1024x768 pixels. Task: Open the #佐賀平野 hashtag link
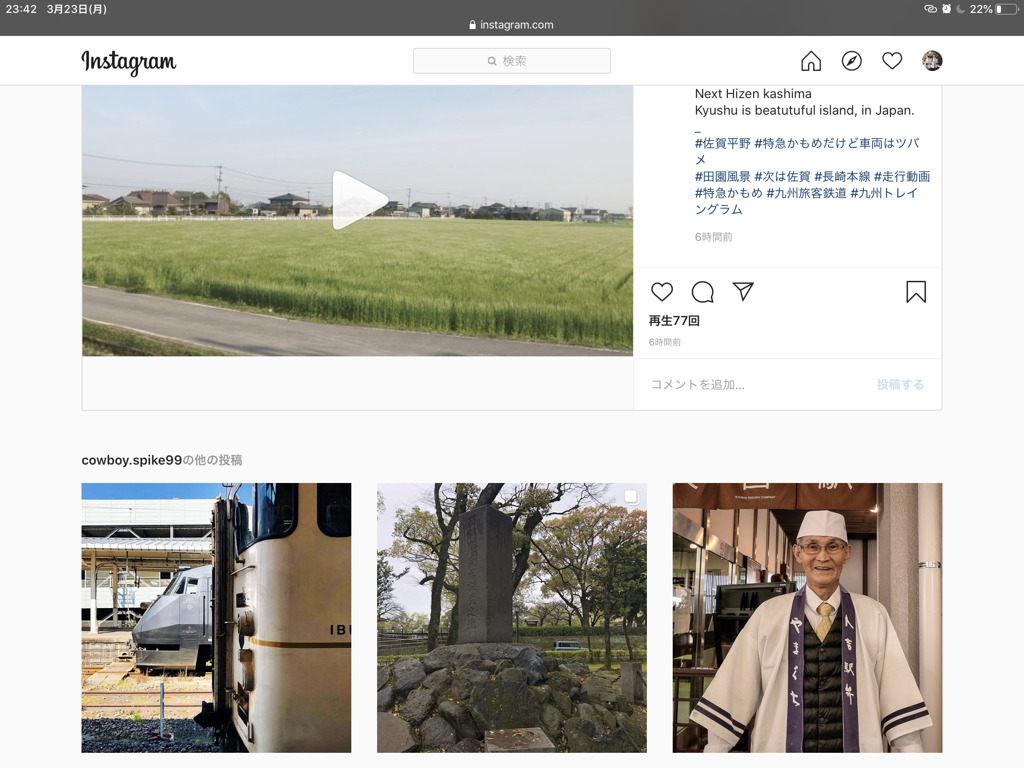[x=722, y=143]
